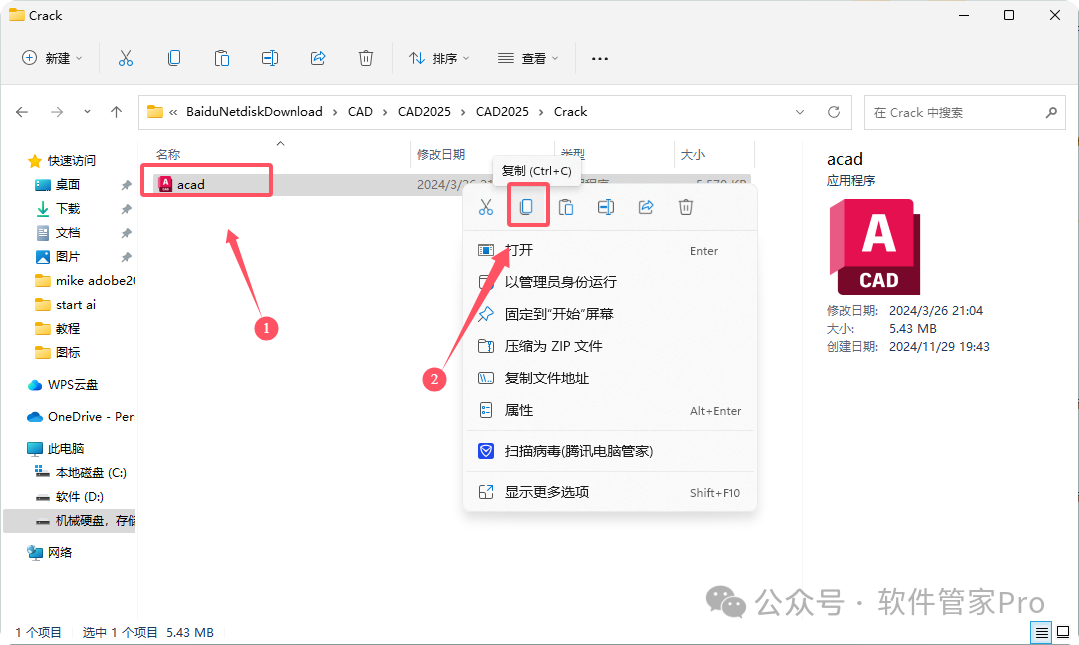Switch to details view in the status bar
The image size is (1079, 645).
1042,632
